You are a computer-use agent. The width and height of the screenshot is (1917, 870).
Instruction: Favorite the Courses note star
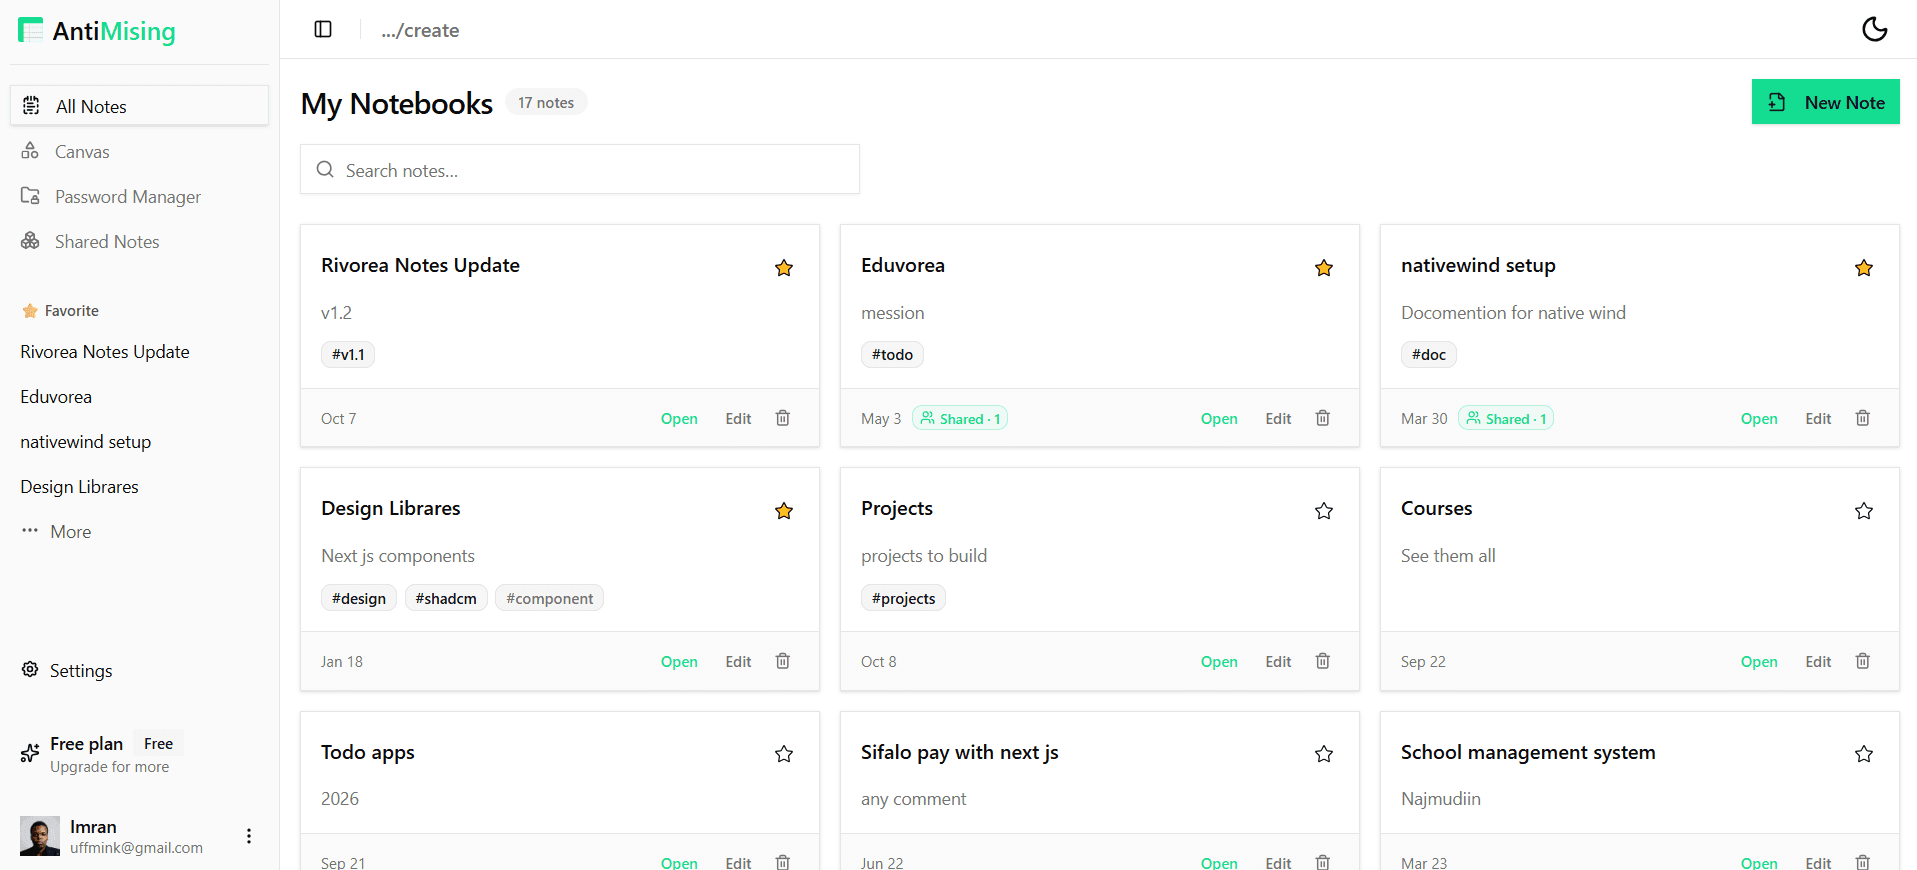tap(1864, 511)
